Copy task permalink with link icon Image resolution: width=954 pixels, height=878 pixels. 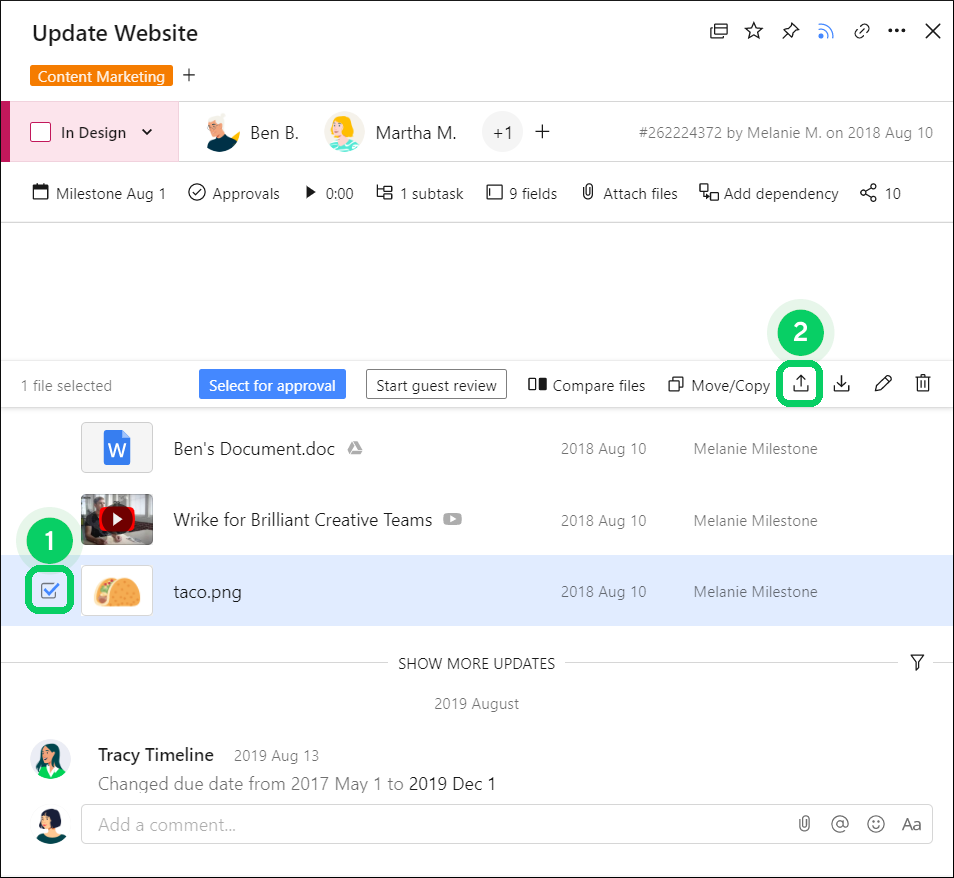pos(861,32)
